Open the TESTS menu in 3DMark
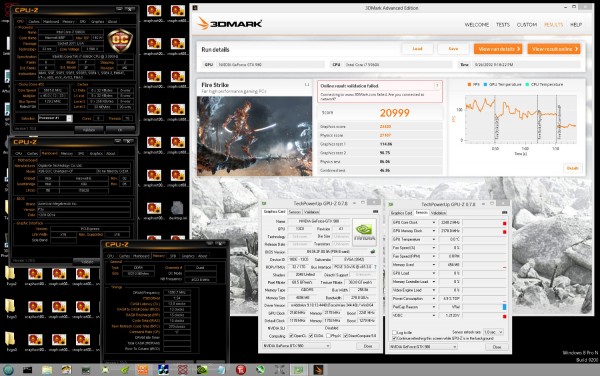This screenshot has height=376, width=600. coord(503,24)
